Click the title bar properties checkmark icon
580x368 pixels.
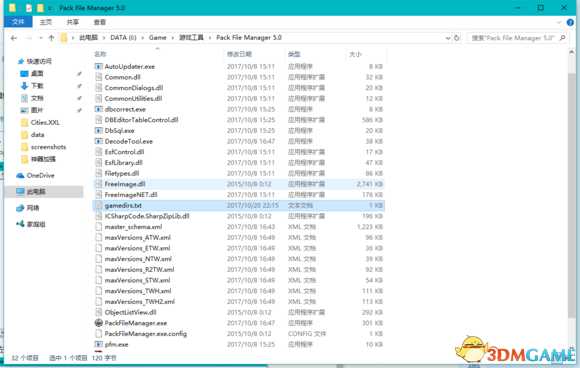(28, 8)
